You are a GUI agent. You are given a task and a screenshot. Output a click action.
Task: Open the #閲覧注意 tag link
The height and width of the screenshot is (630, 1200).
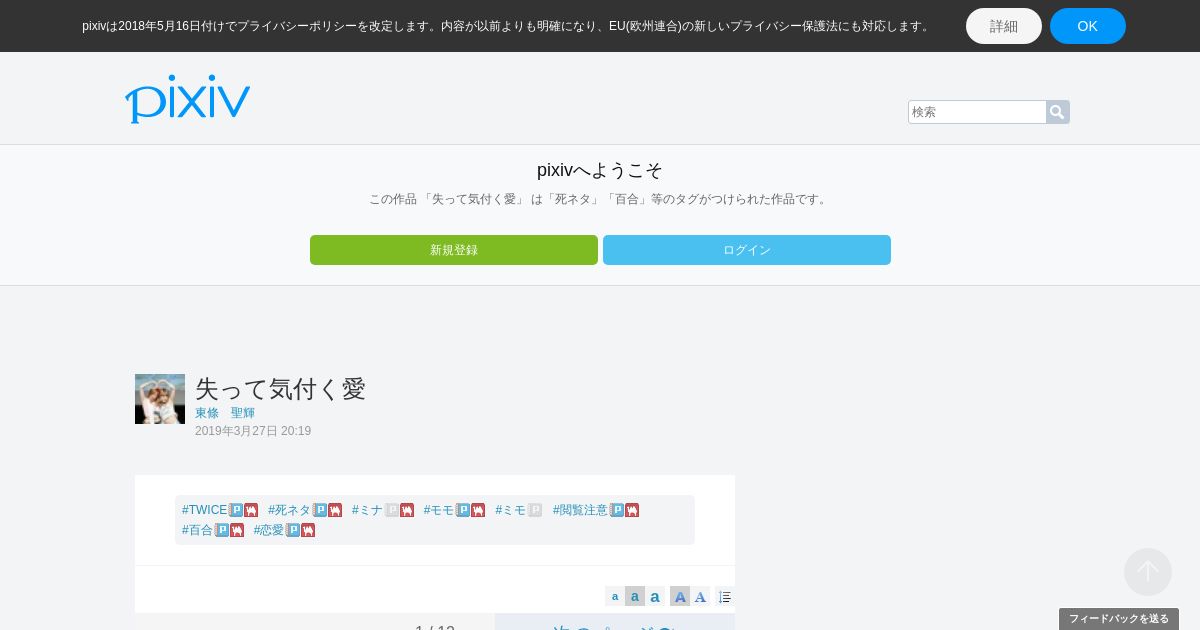click(581, 510)
